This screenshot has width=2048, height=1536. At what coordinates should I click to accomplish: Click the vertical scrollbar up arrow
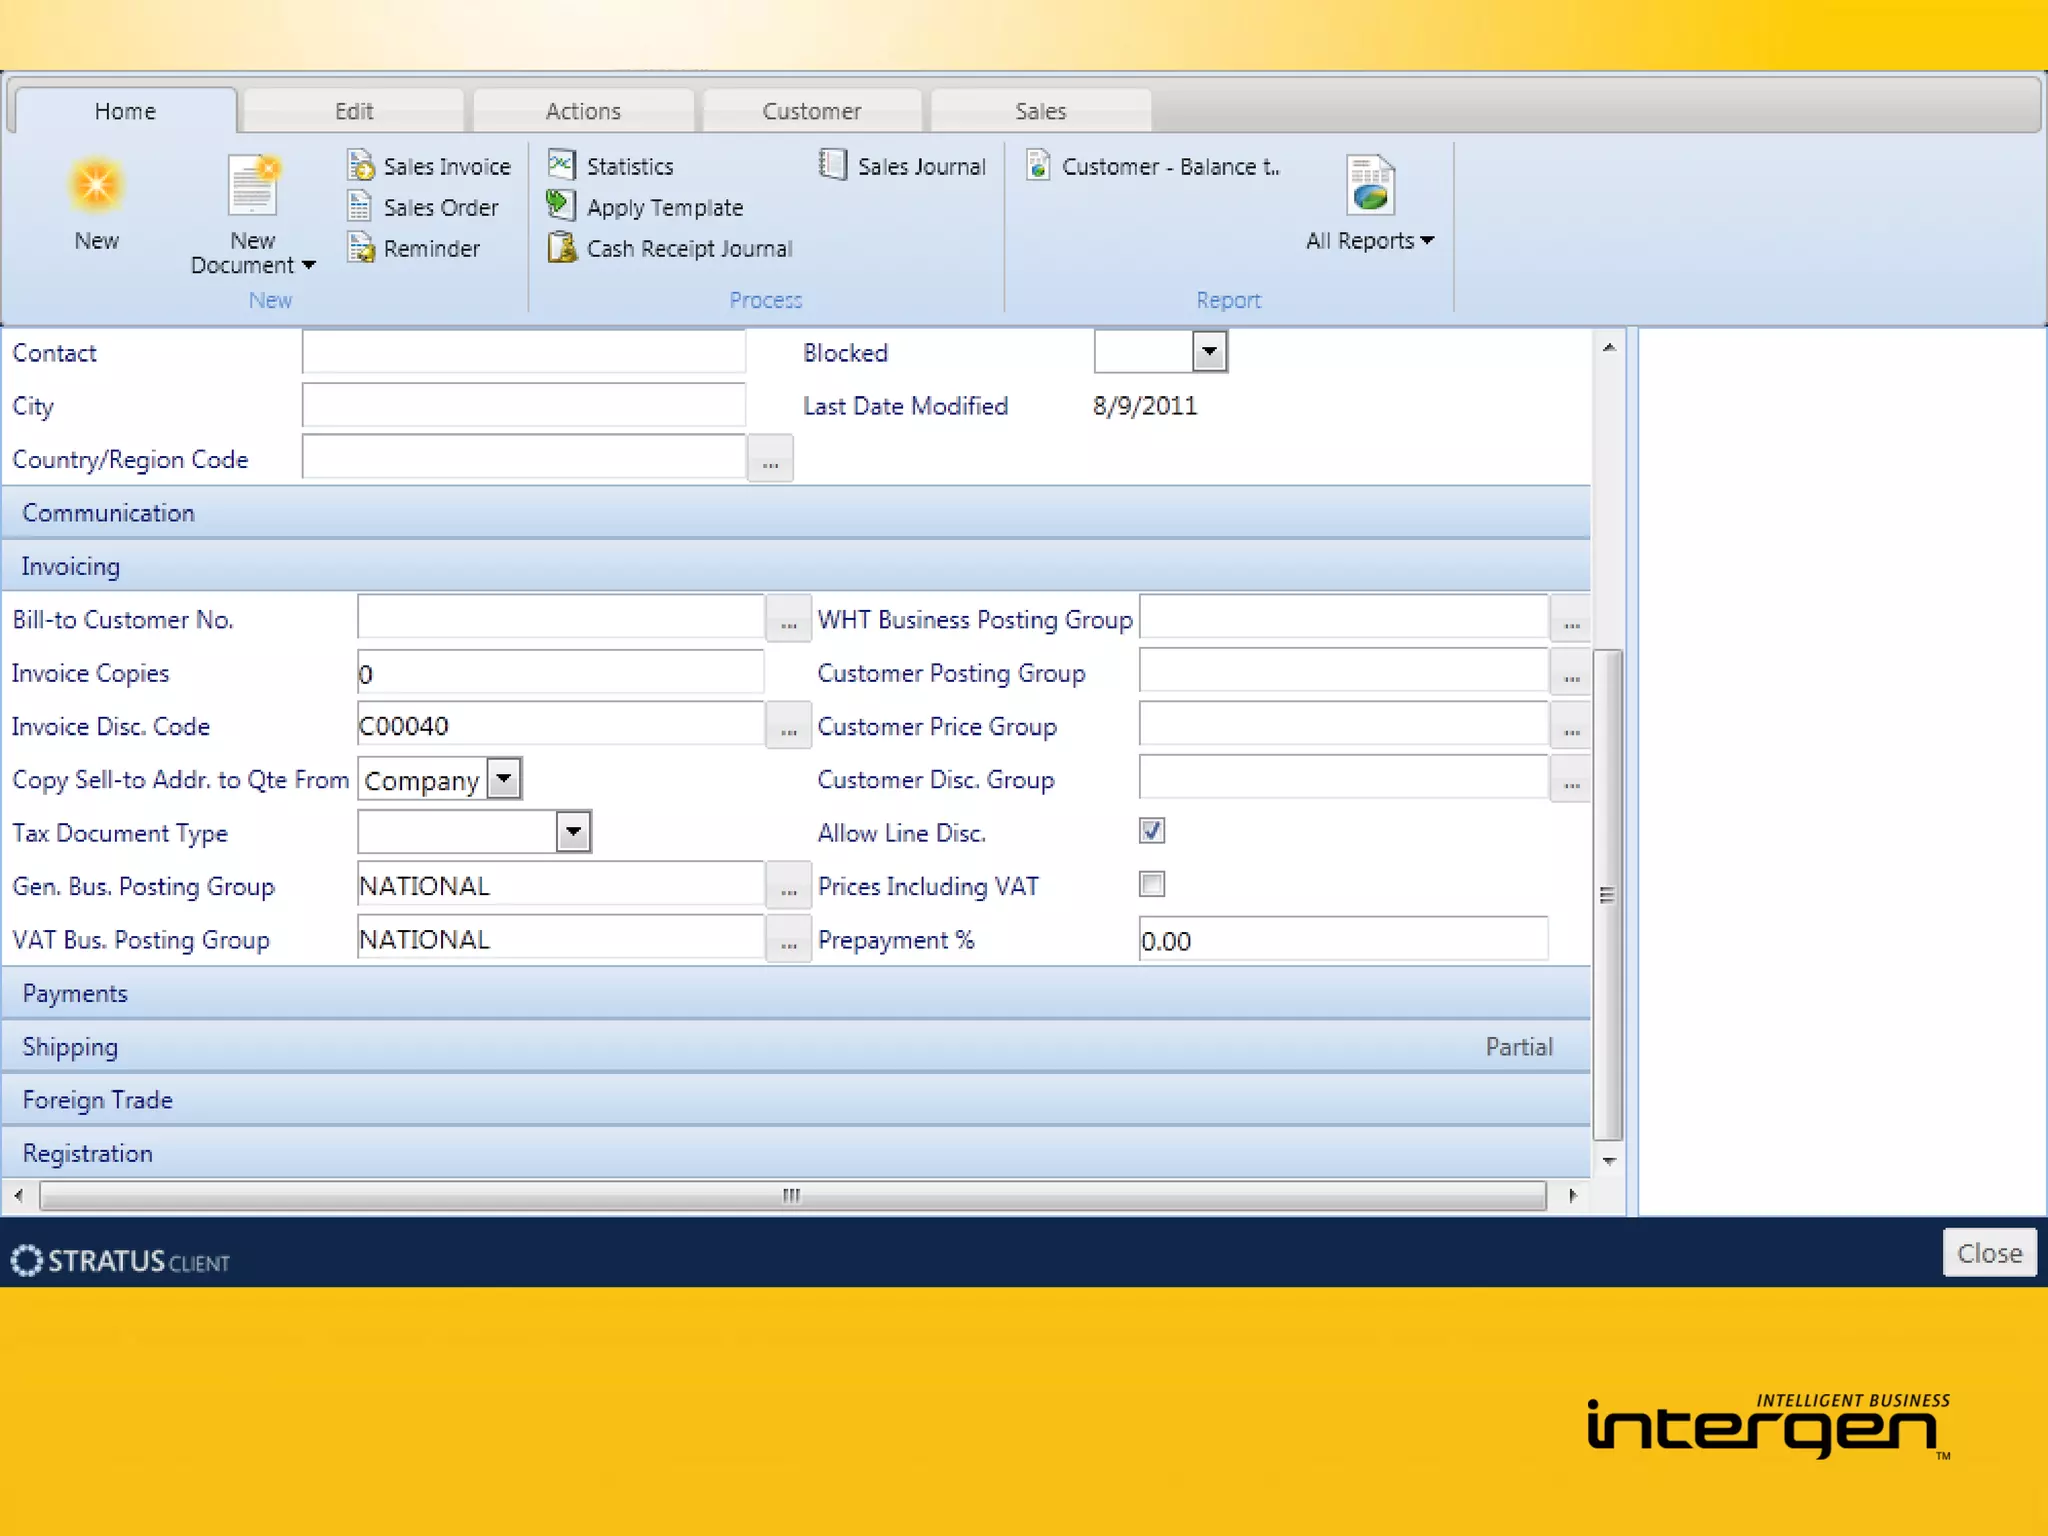(x=1609, y=347)
